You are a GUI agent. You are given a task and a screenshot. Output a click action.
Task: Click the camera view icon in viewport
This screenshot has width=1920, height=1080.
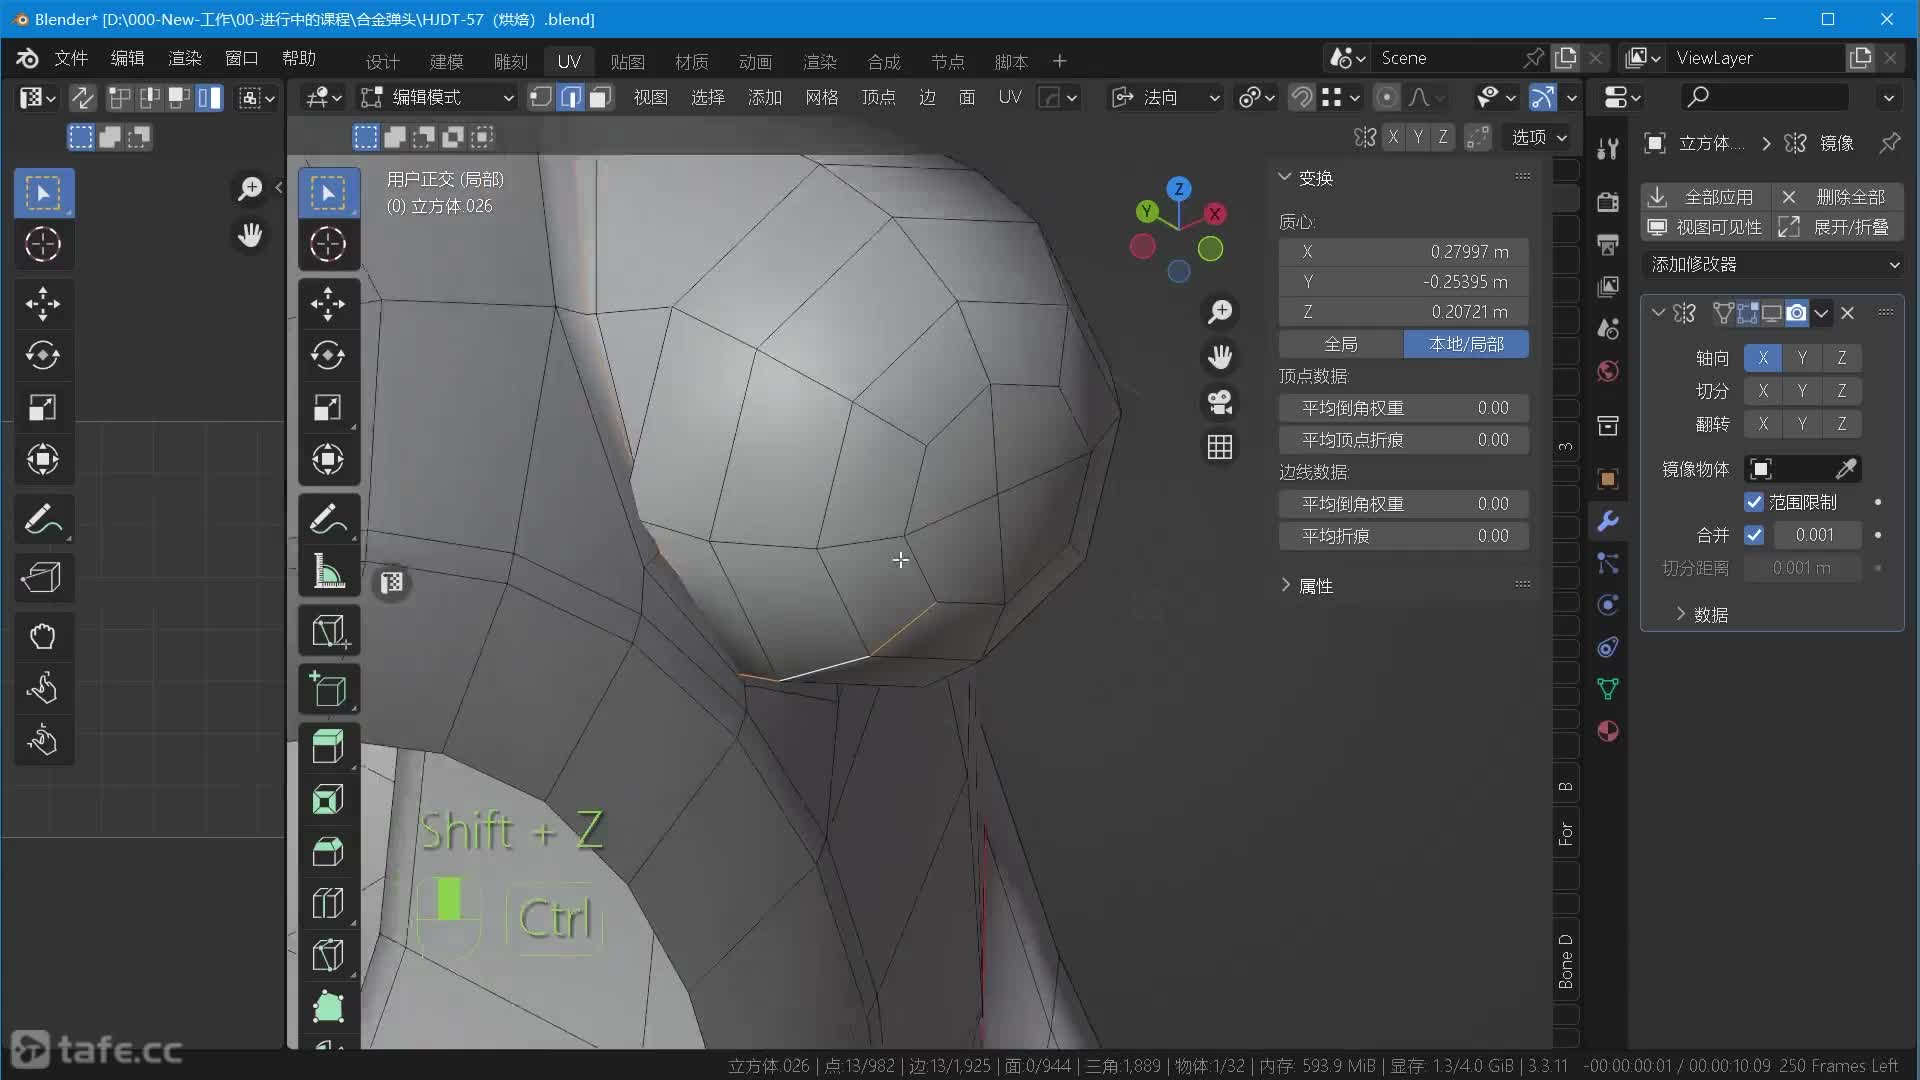tap(1219, 402)
